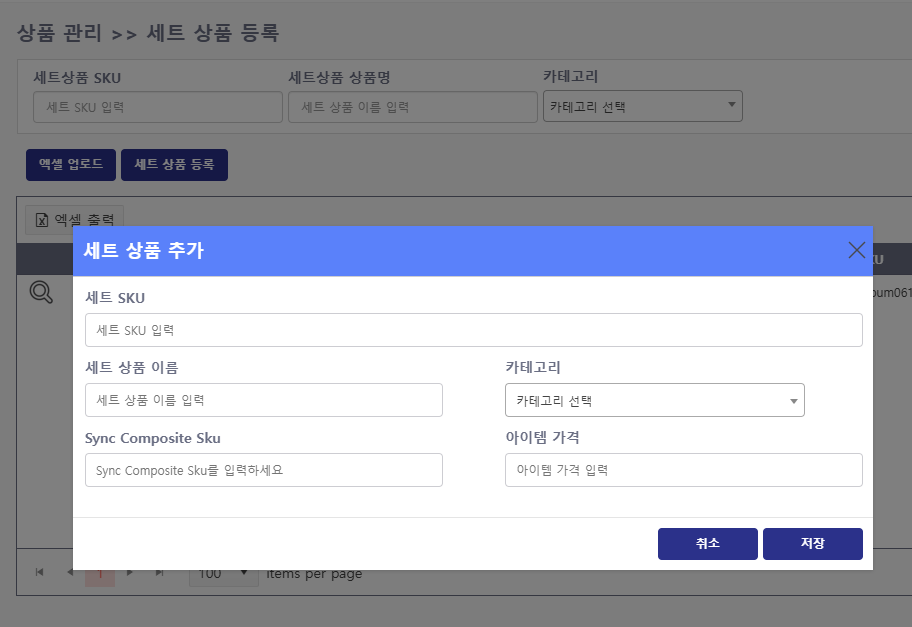Image resolution: width=912 pixels, height=627 pixels.
Task: Go to the next page of results
Action: (x=131, y=573)
